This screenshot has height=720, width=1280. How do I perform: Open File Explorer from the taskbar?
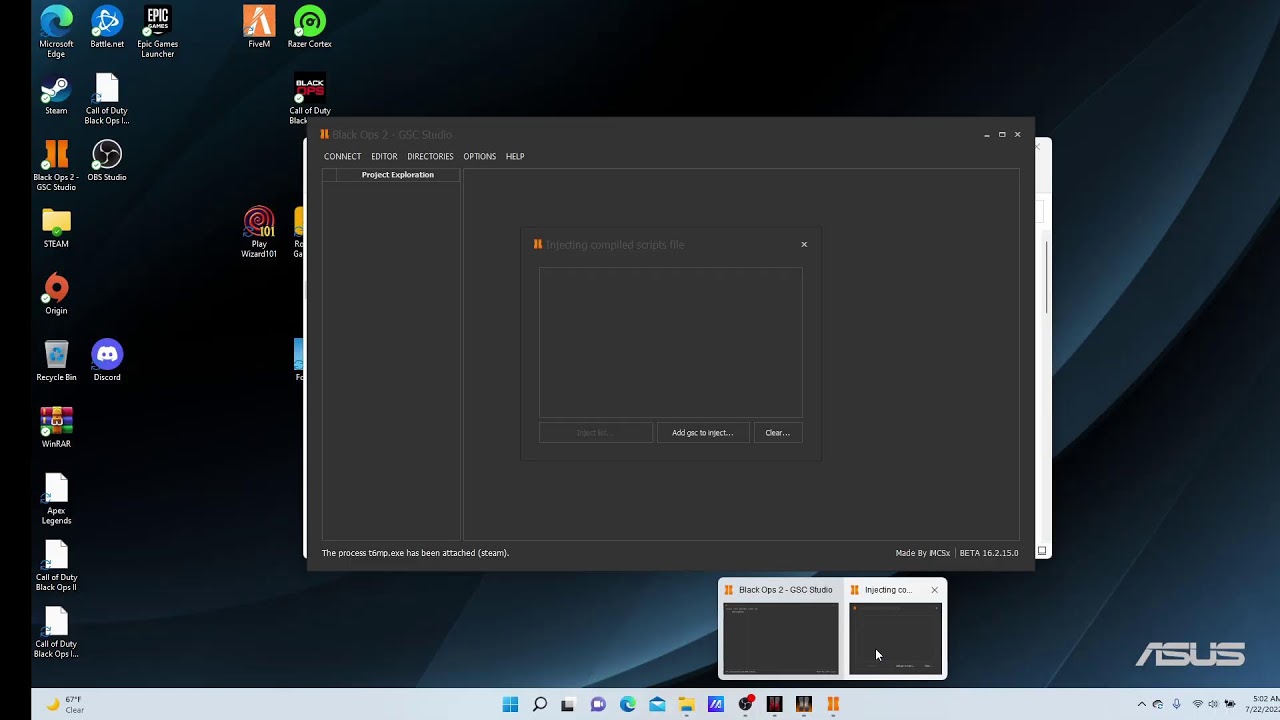point(686,704)
